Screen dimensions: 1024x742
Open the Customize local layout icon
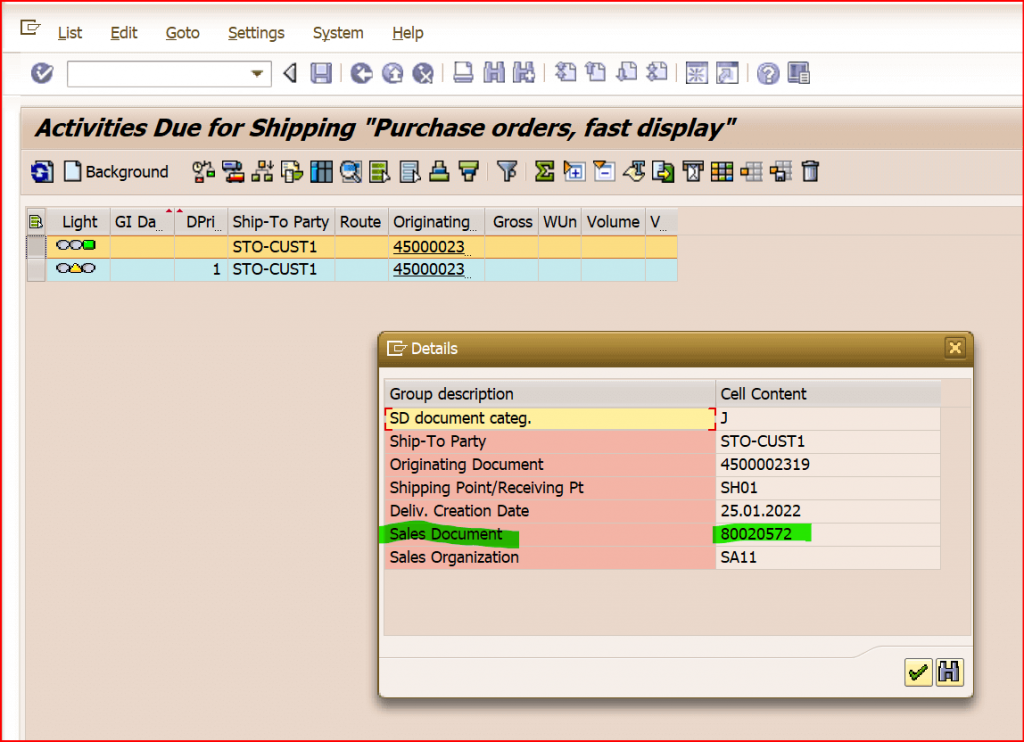point(799,73)
